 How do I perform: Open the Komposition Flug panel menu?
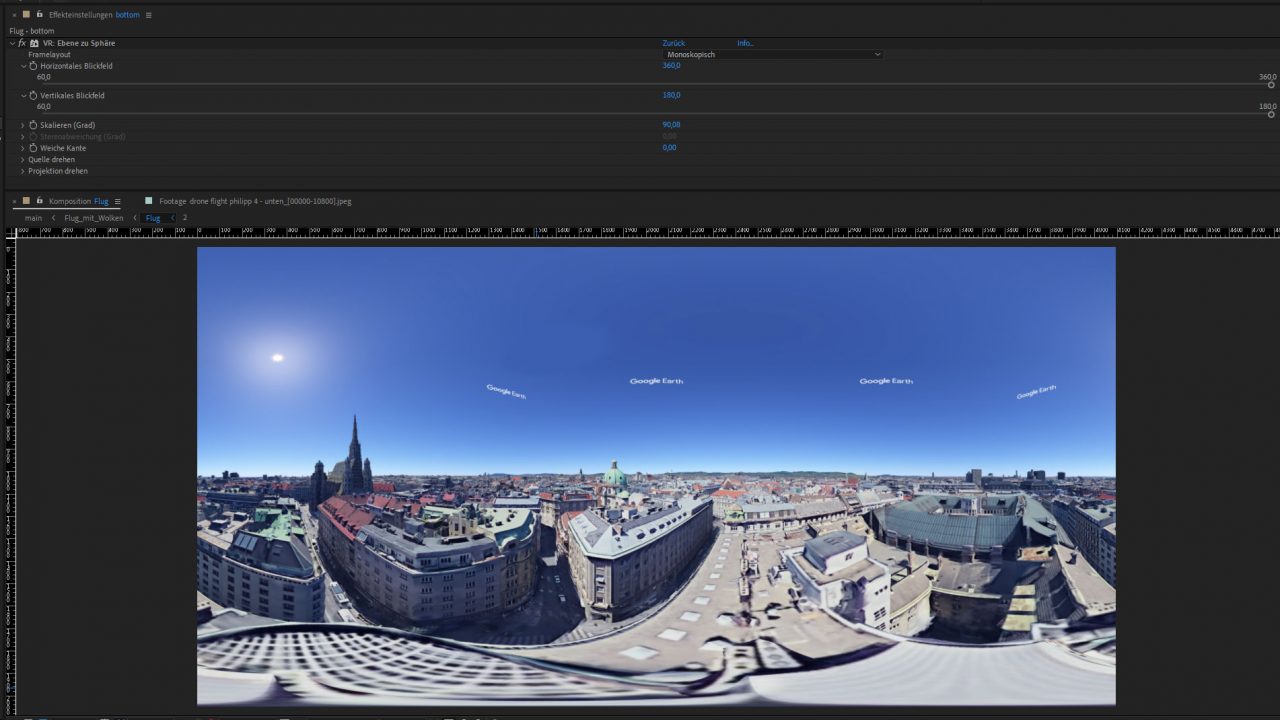click(x=117, y=201)
